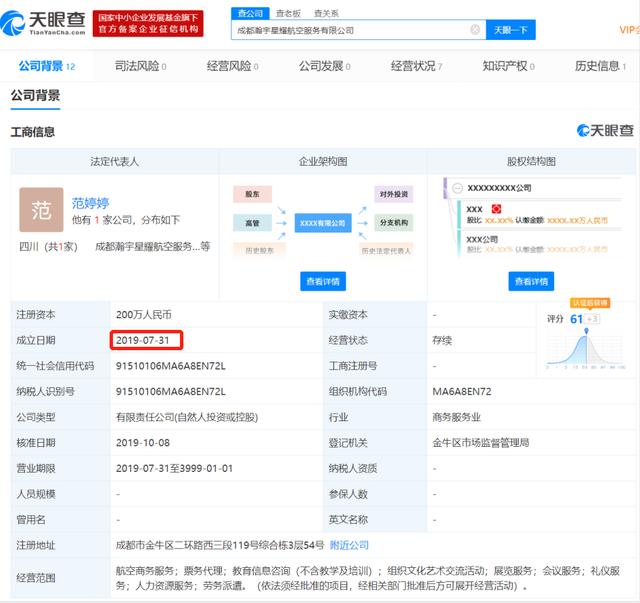
Task: Select the registered address text
Action: pyautogui.click(x=220, y=545)
